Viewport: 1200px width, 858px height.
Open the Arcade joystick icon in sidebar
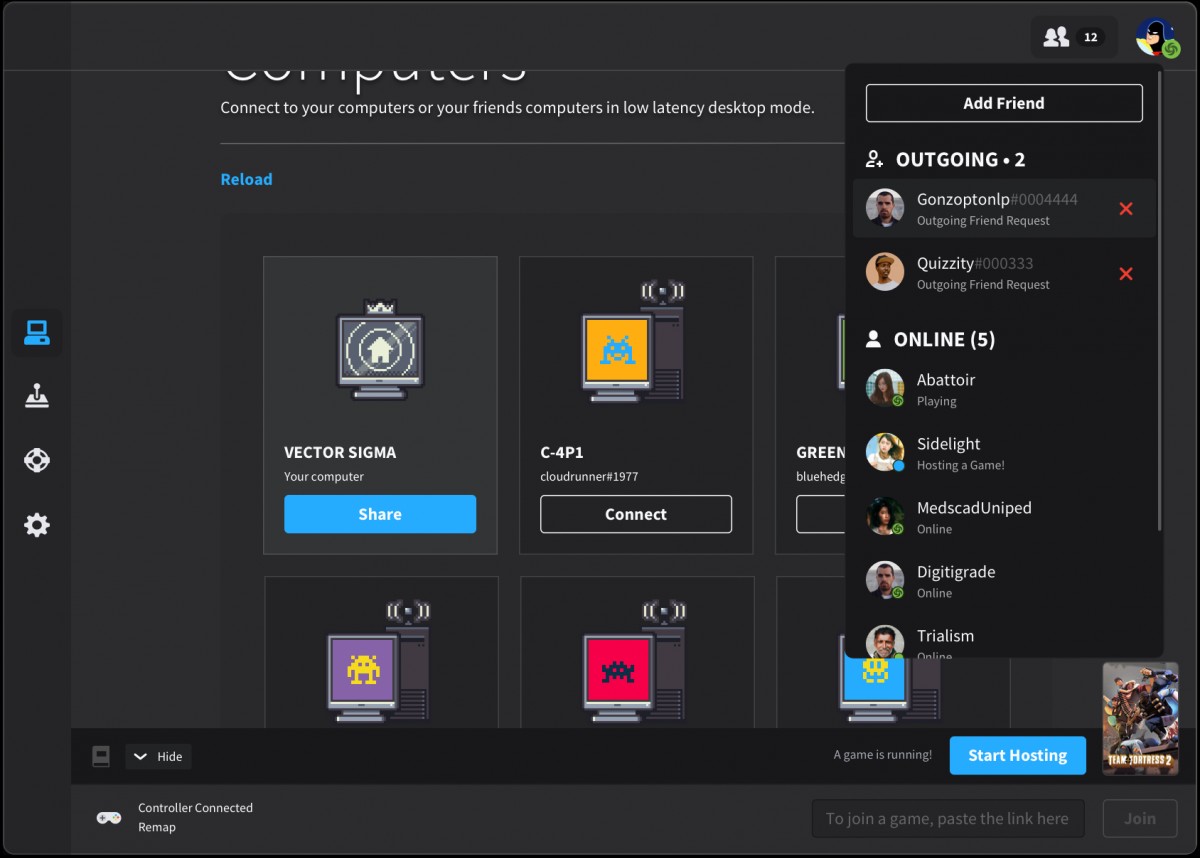pyautogui.click(x=37, y=397)
